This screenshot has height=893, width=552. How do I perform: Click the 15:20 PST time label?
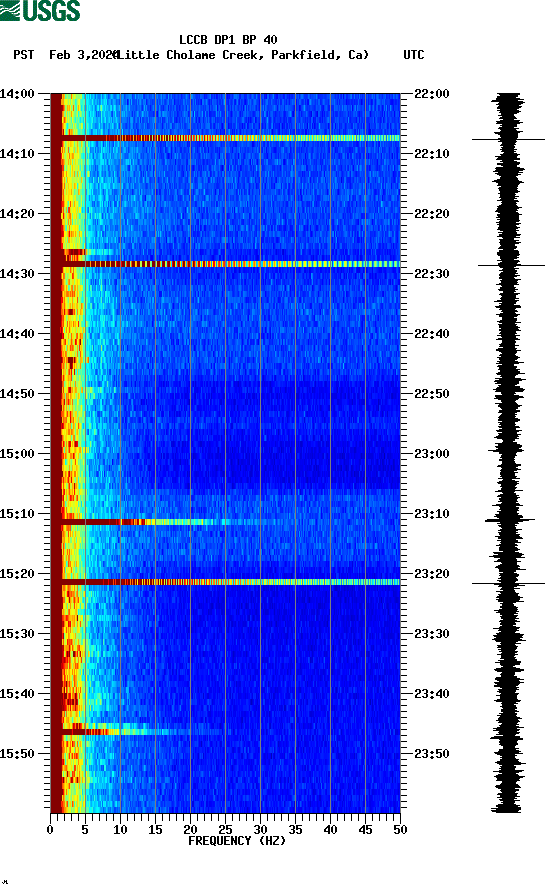[x=17, y=574]
